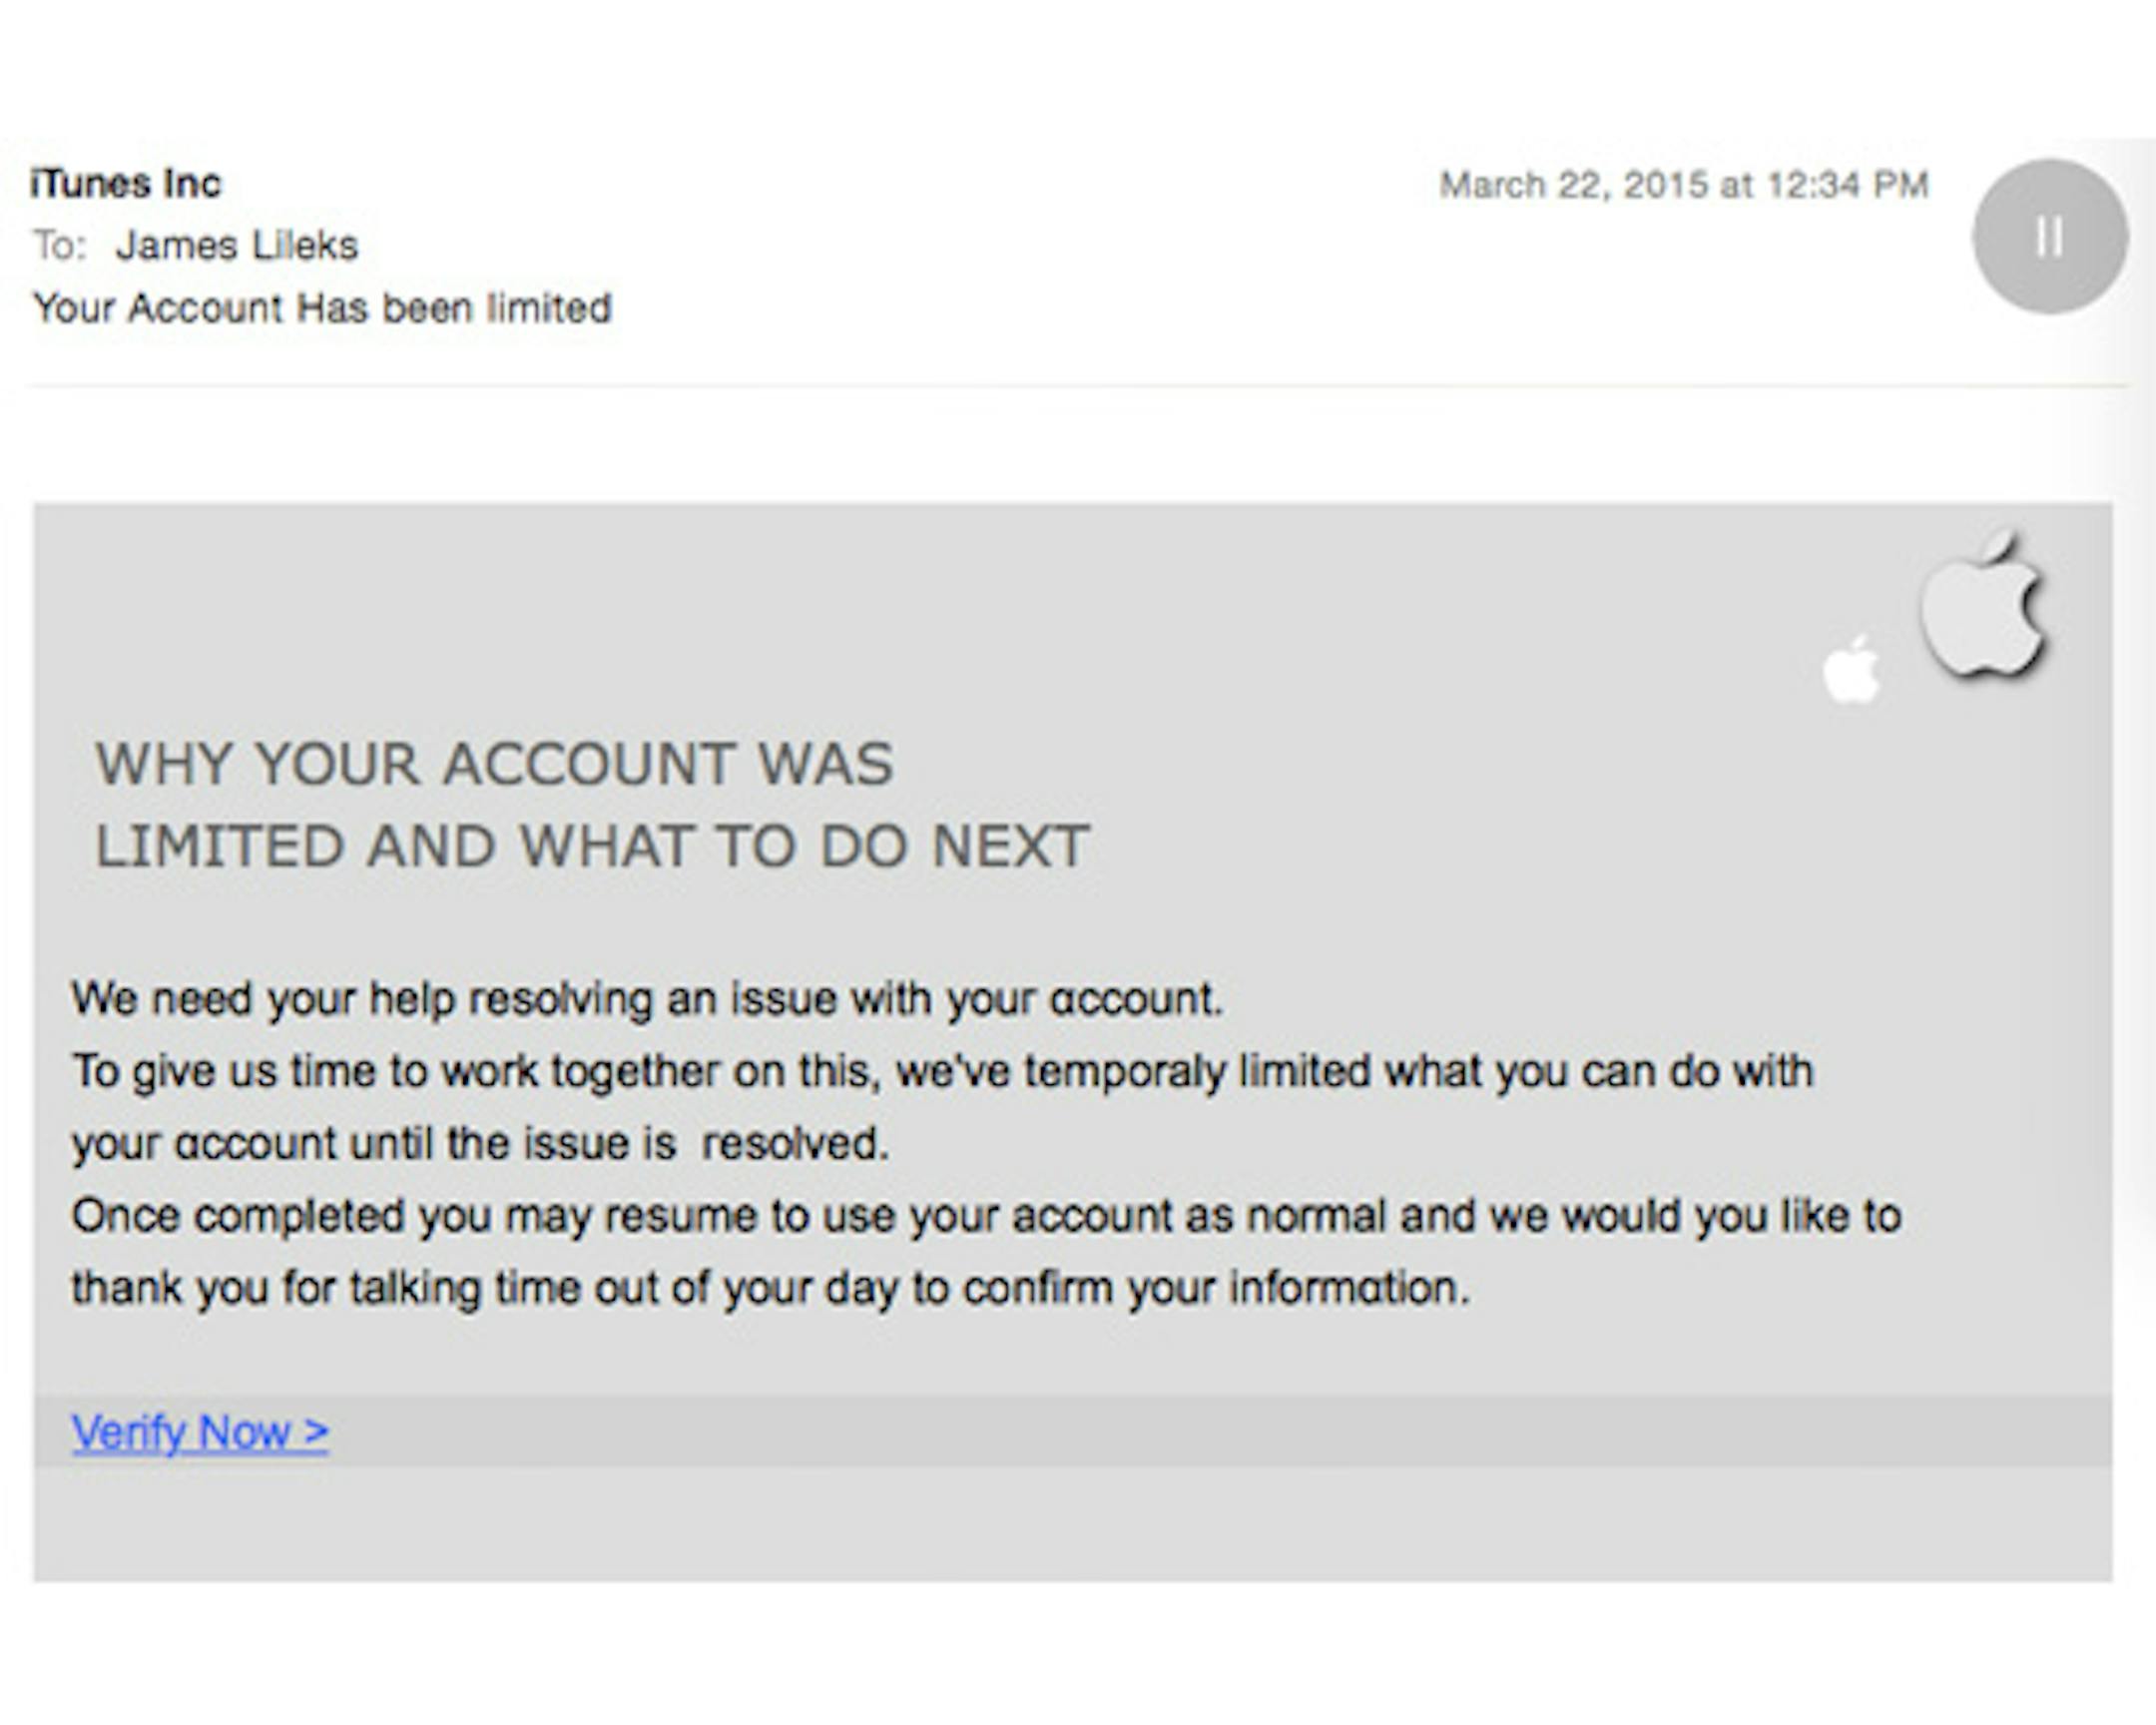
Task: Click the March 22, 2015 timestamp
Action: point(1683,185)
